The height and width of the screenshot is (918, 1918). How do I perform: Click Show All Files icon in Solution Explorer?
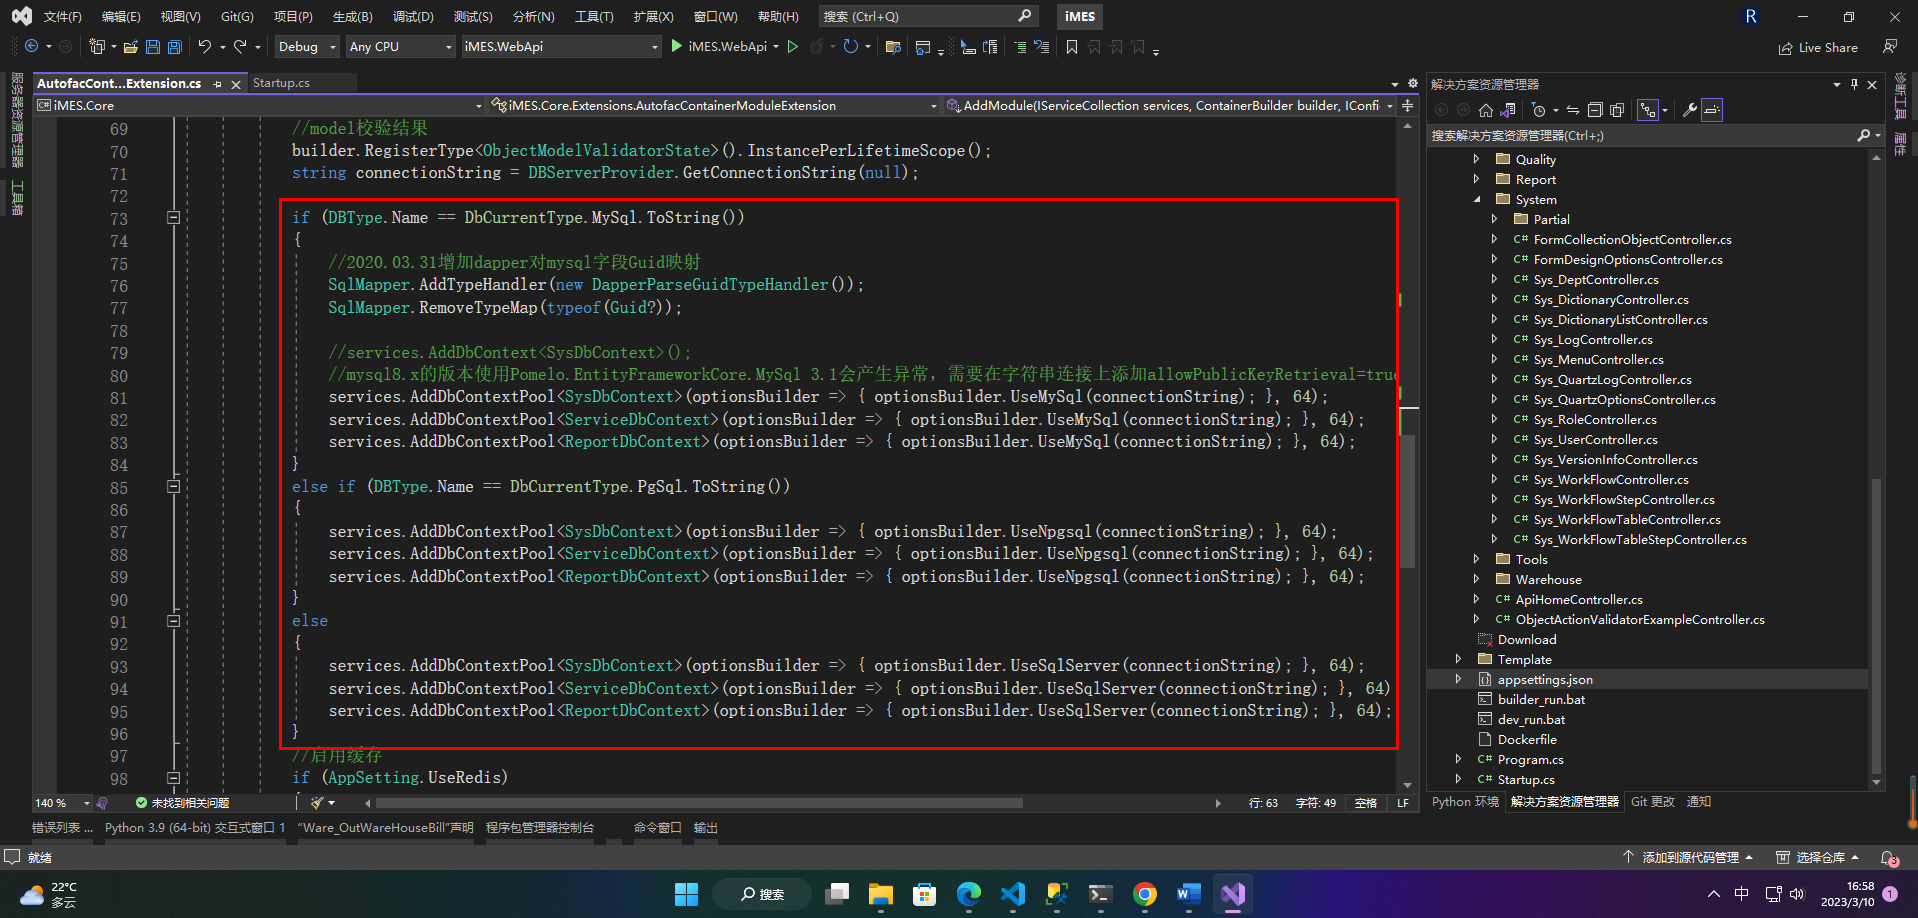[1617, 110]
